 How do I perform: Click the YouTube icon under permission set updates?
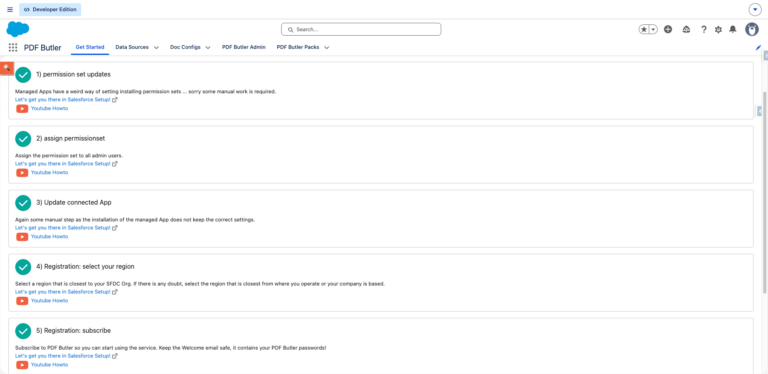22,109
